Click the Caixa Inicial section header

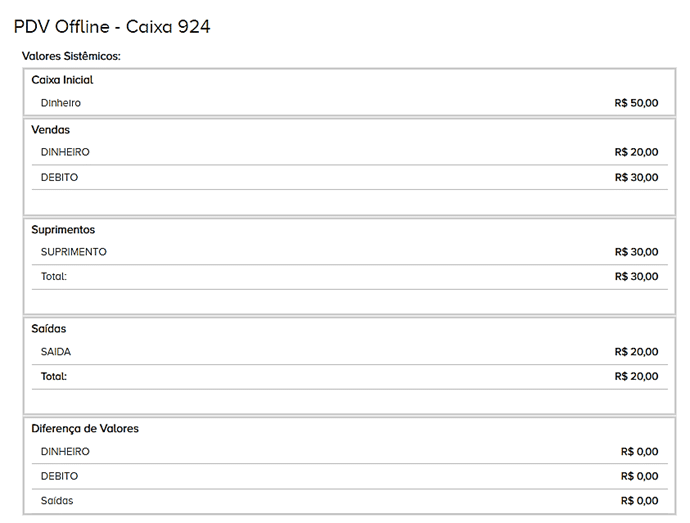point(62,79)
